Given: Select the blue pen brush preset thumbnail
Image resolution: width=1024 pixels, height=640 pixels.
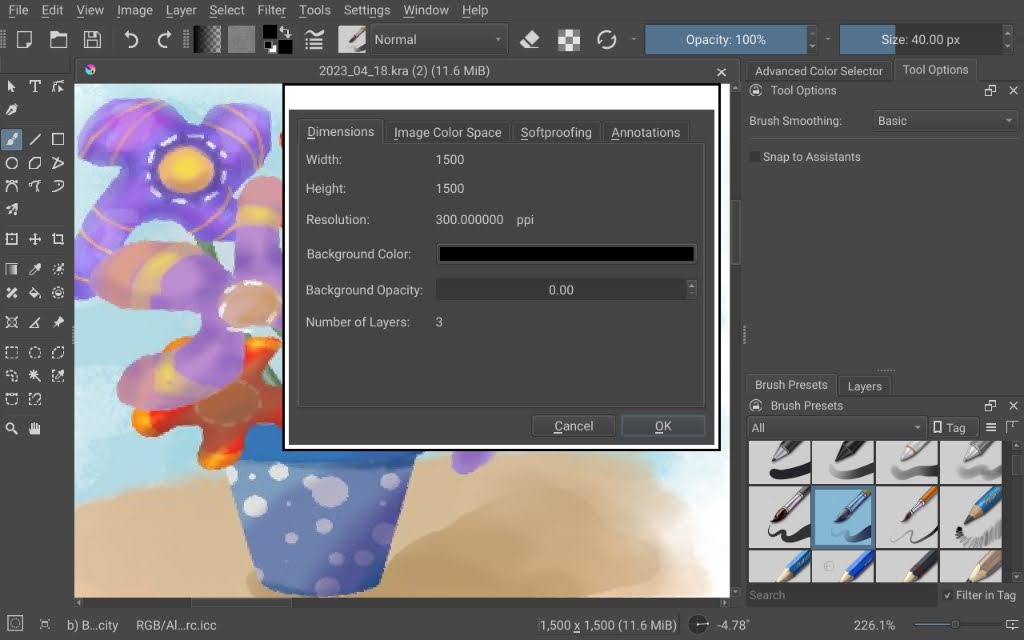Looking at the screenshot, I should click(842, 517).
